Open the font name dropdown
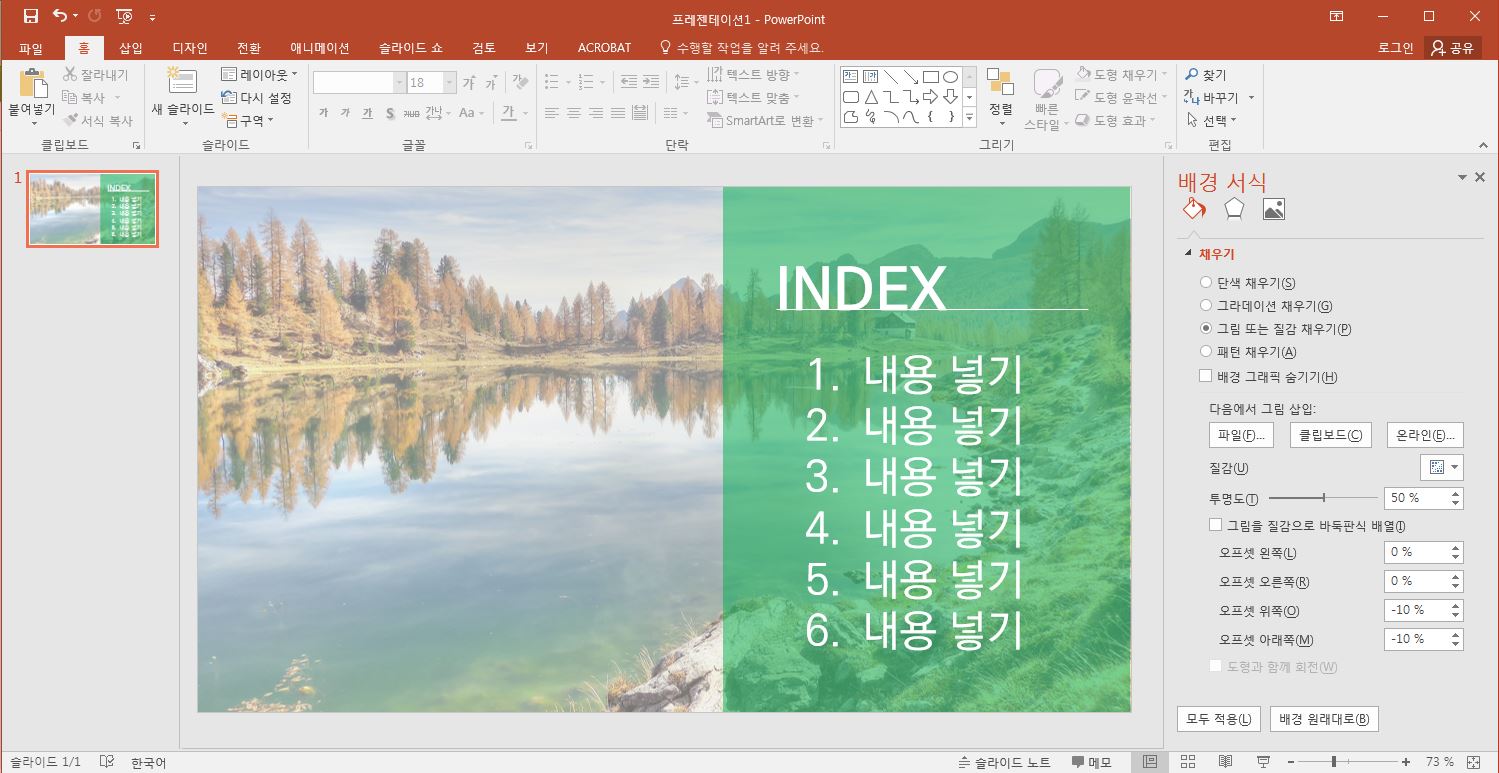Image resolution: width=1499 pixels, height=773 pixels. pyautogui.click(x=400, y=83)
